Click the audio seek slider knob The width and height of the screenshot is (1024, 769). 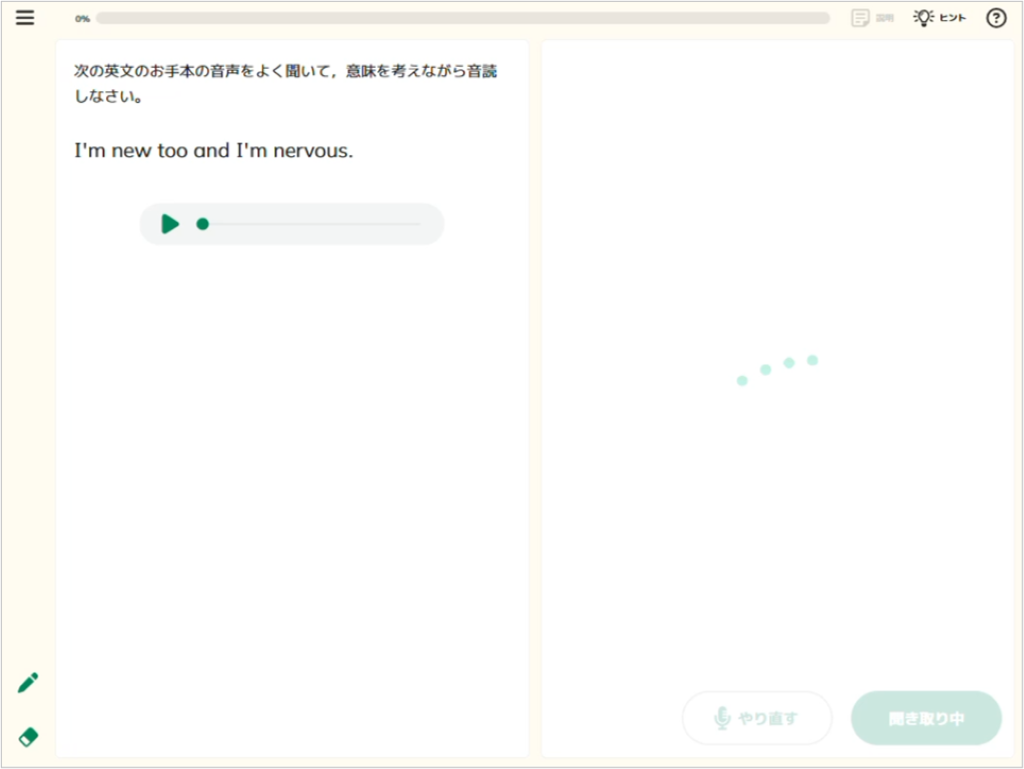(202, 224)
